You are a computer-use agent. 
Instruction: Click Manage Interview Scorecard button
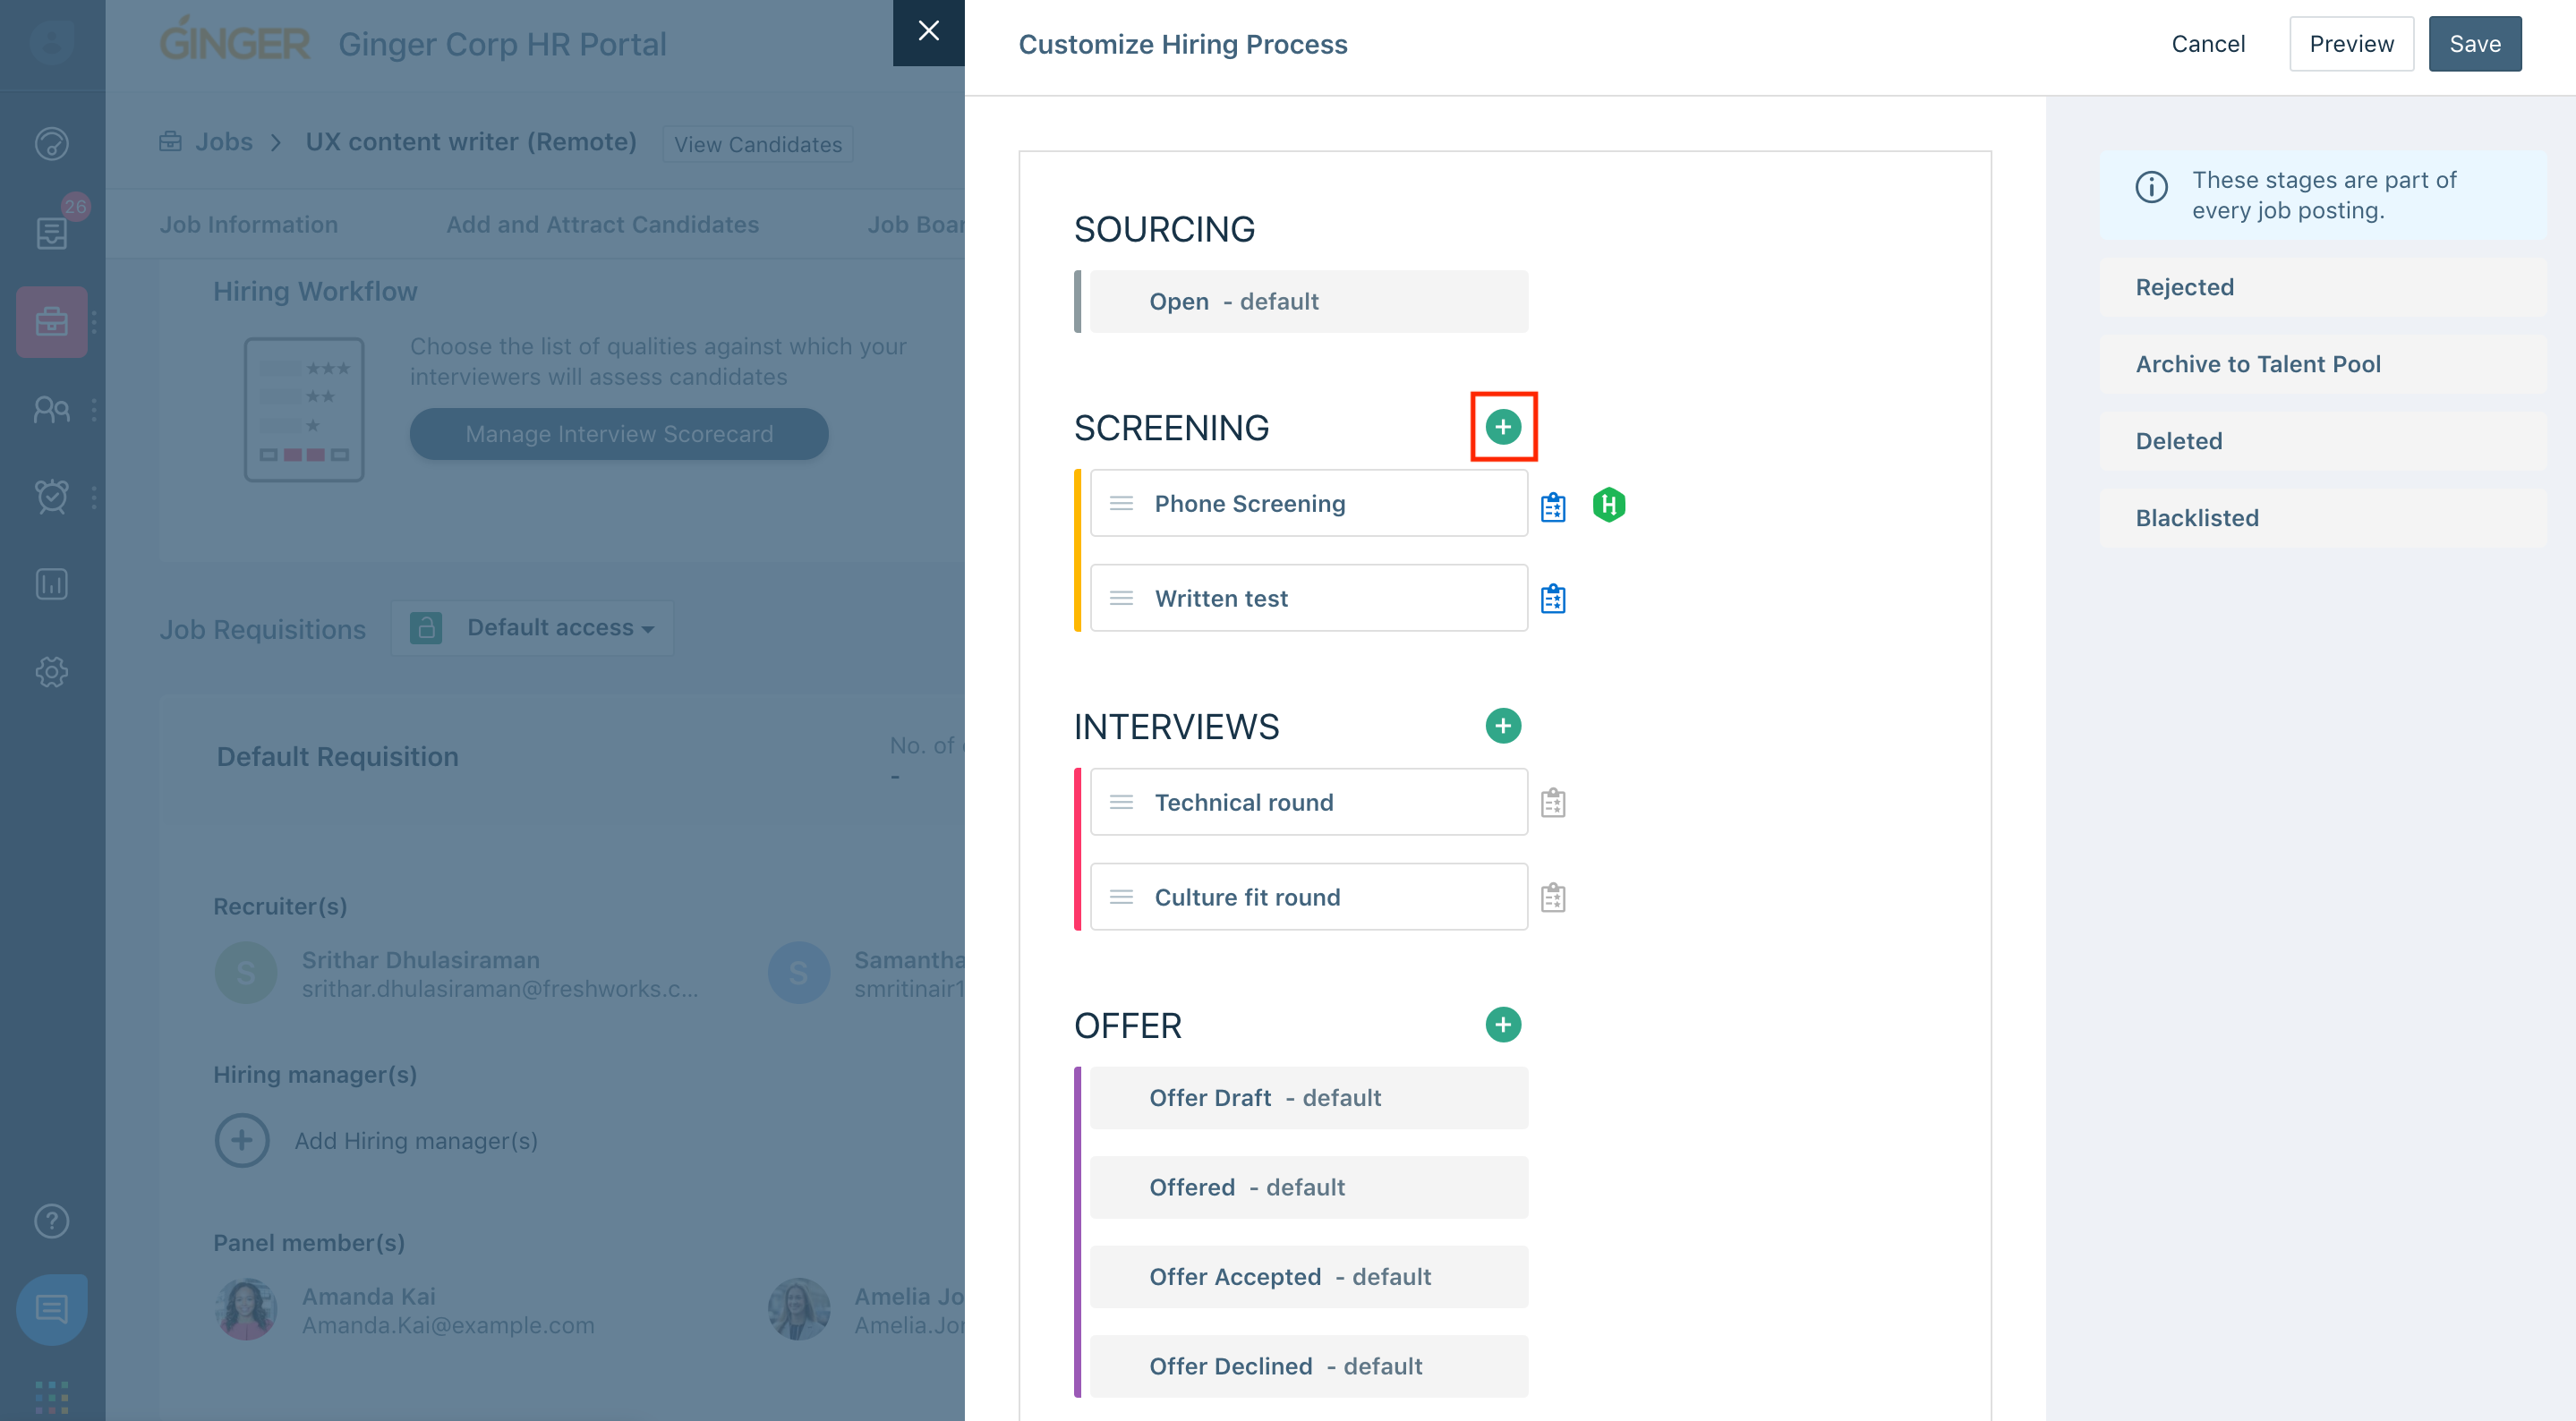click(x=619, y=434)
